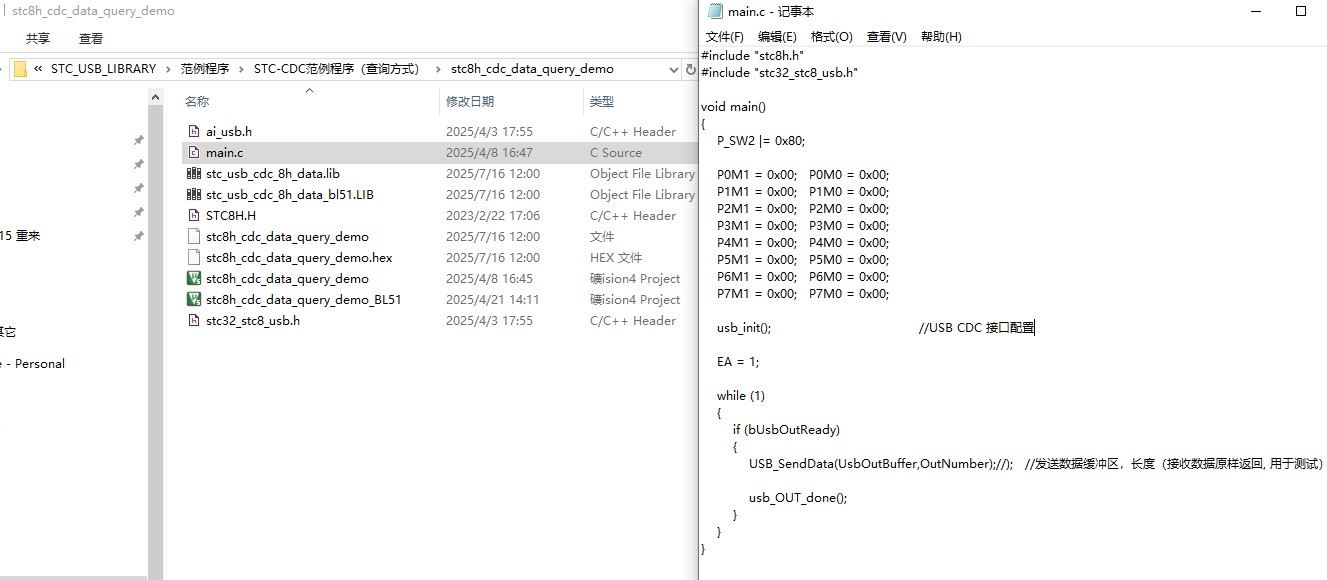Select stc8h_cdc_data_query_demo.hex file name

(x=299, y=257)
